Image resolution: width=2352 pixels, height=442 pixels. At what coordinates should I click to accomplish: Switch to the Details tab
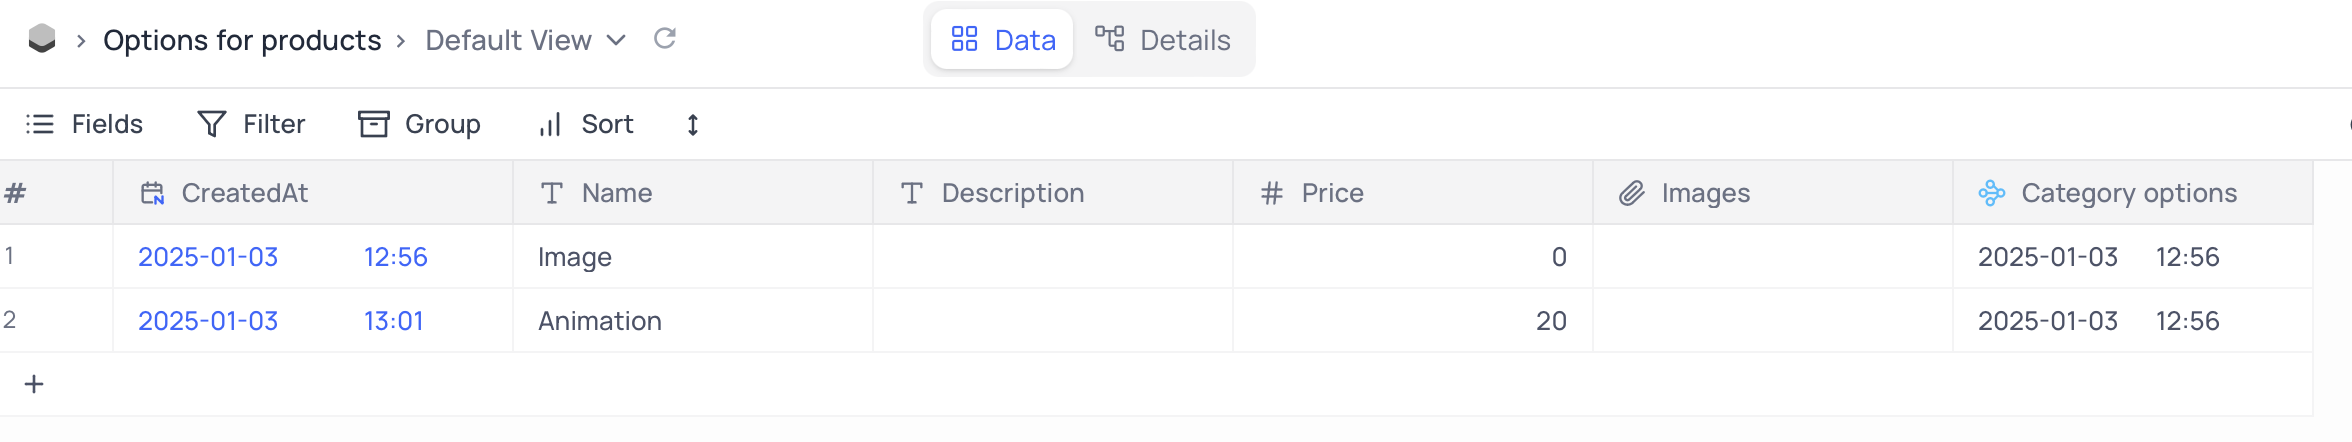coord(1163,40)
